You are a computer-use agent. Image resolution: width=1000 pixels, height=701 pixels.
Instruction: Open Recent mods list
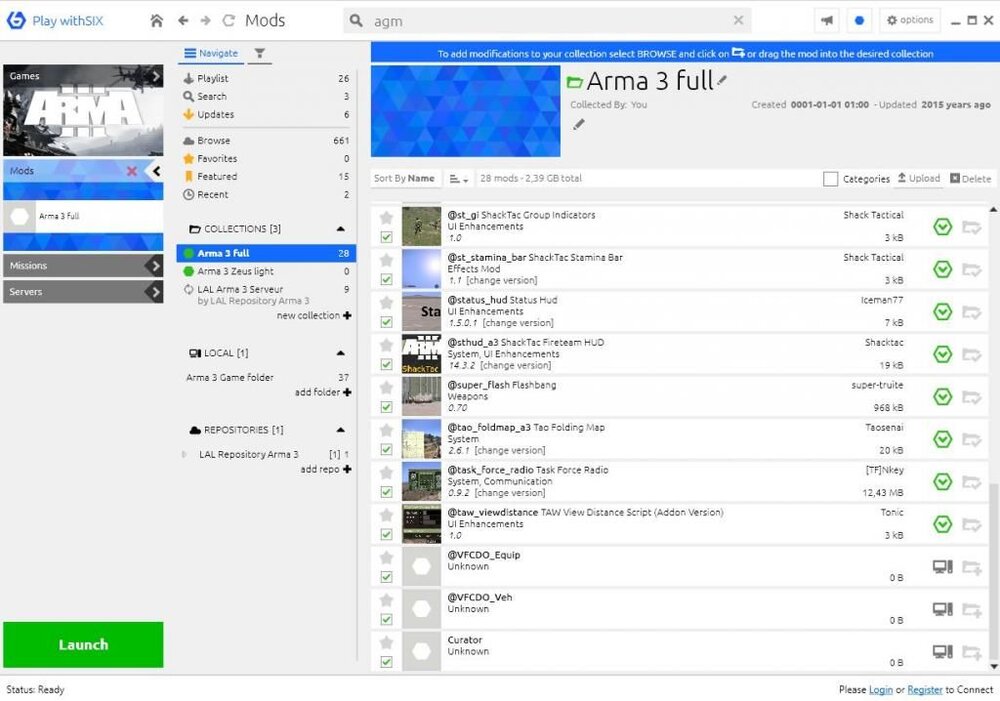pyautogui.click(x=266, y=195)
